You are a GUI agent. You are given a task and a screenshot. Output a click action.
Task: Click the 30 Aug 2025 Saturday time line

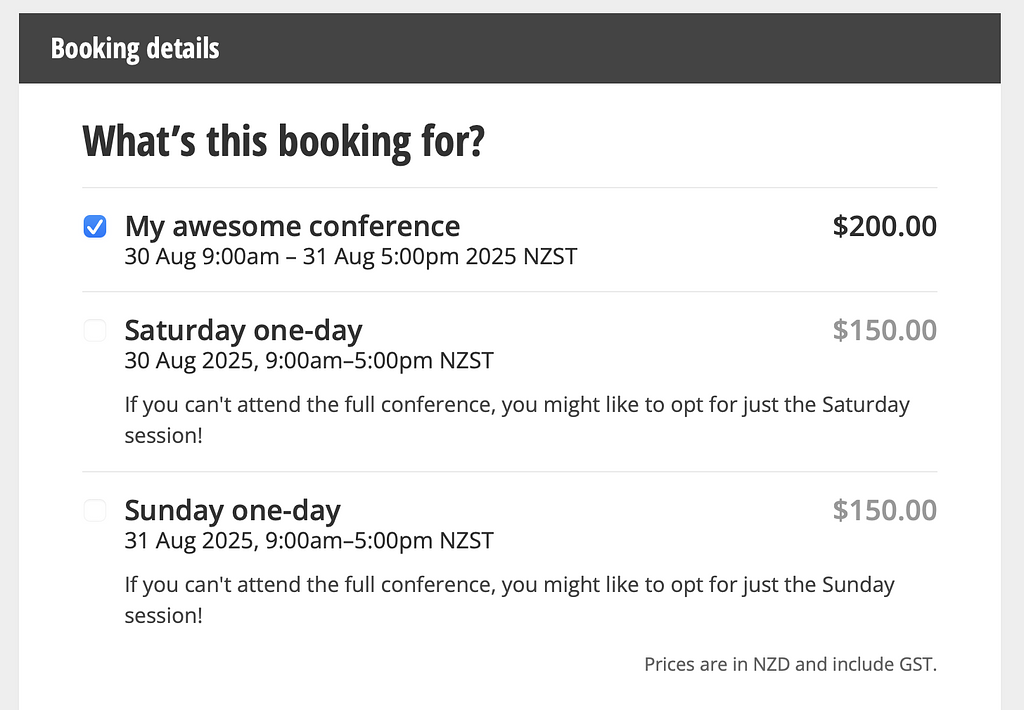click(308, 360)
